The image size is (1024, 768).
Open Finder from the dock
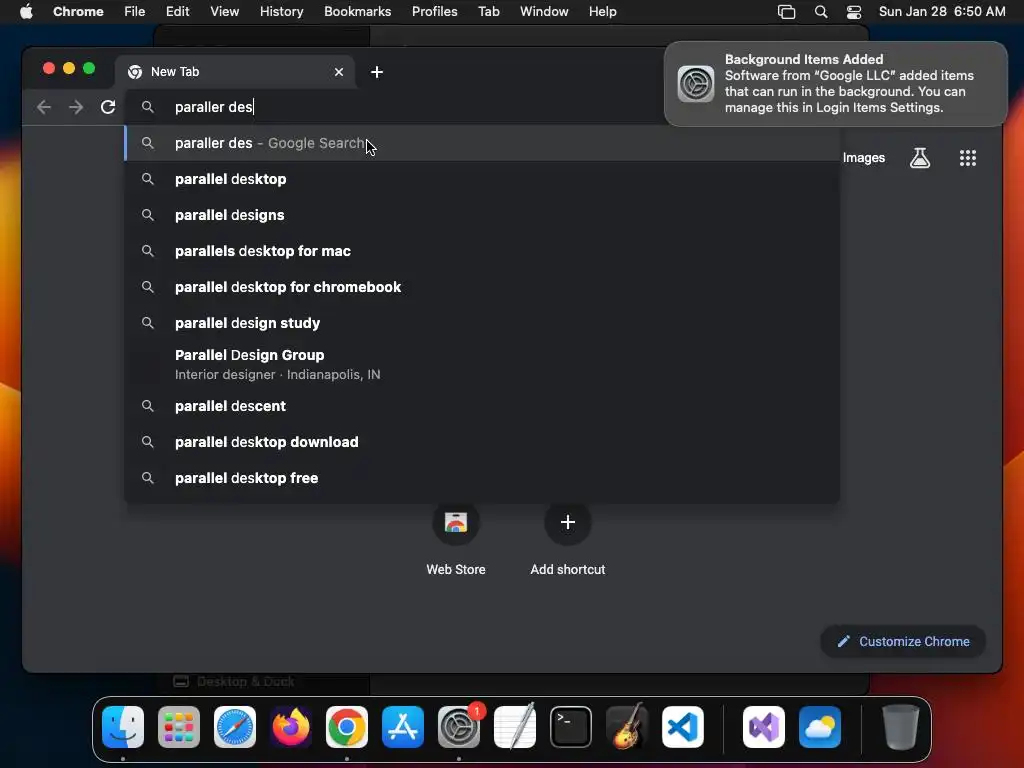click(123, 727)
